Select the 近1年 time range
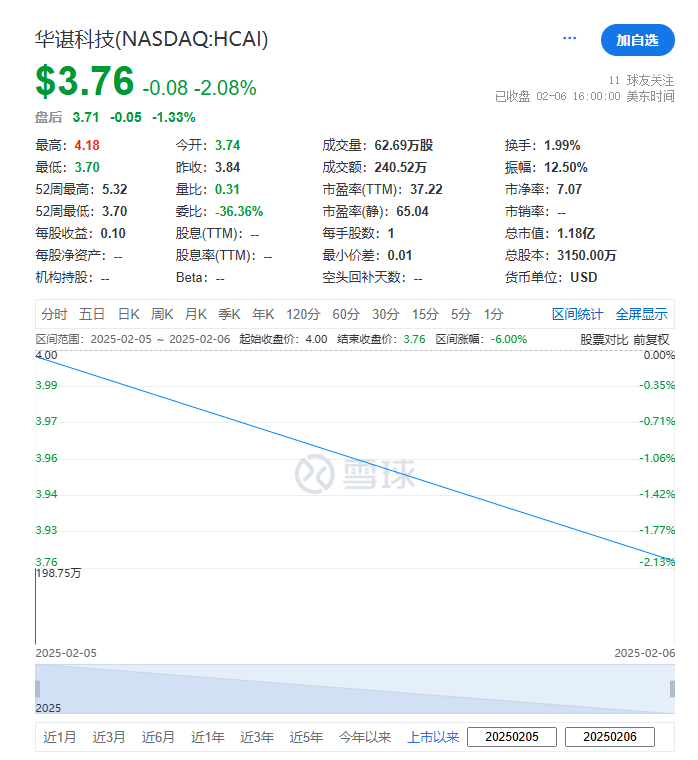This screenshot has width=698, height=760. 207,737
